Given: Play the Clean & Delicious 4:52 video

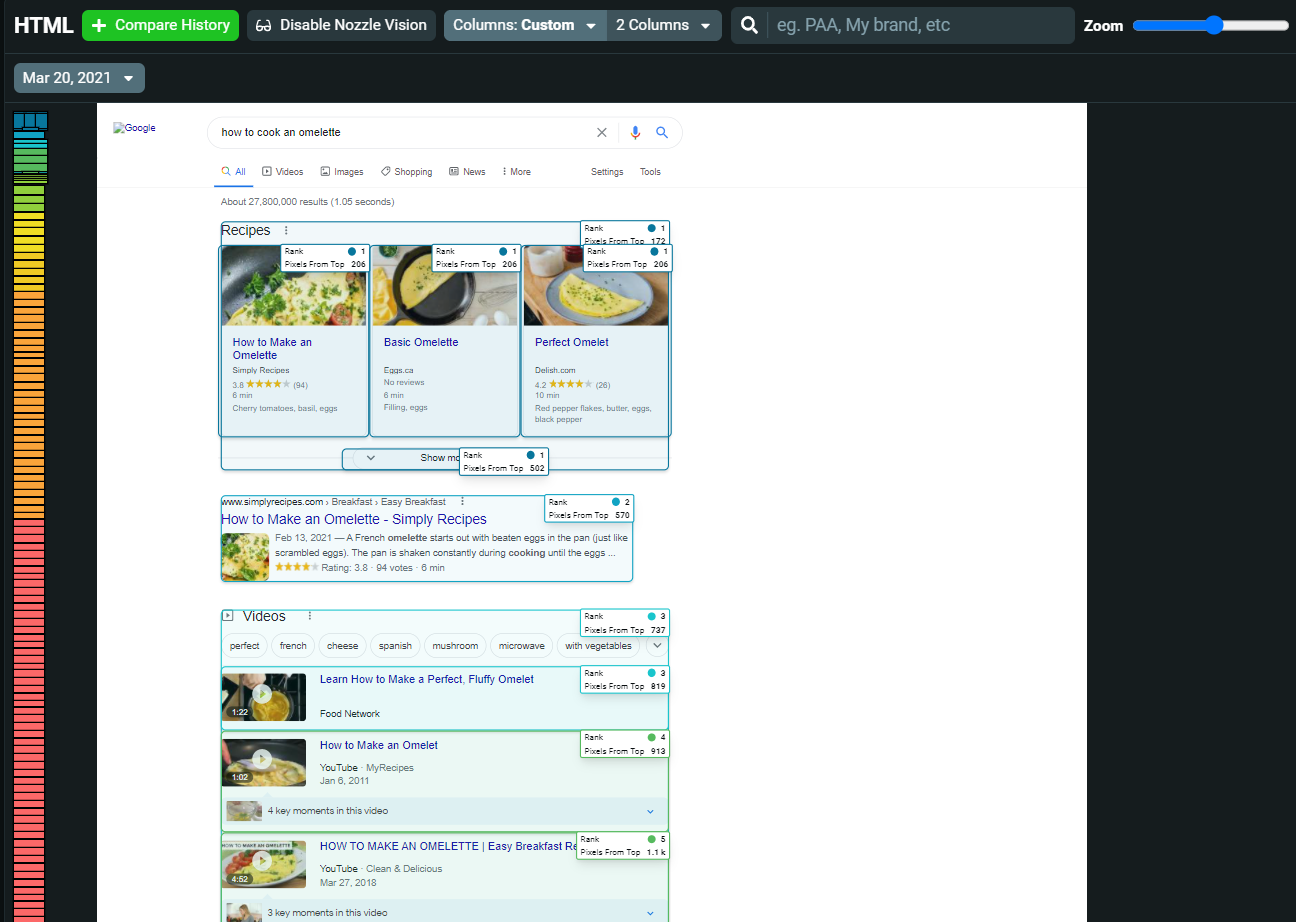Looking at the screenshot, I should 264,864.
